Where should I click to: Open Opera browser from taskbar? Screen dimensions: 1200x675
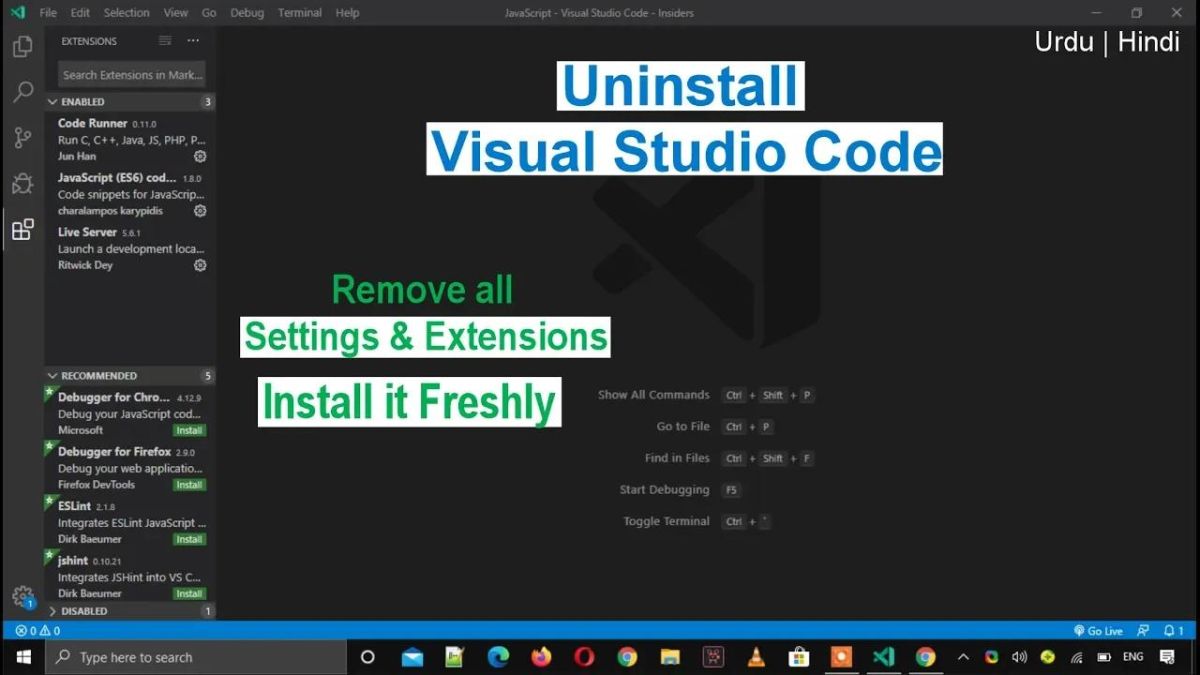click(x=584, y=657)
